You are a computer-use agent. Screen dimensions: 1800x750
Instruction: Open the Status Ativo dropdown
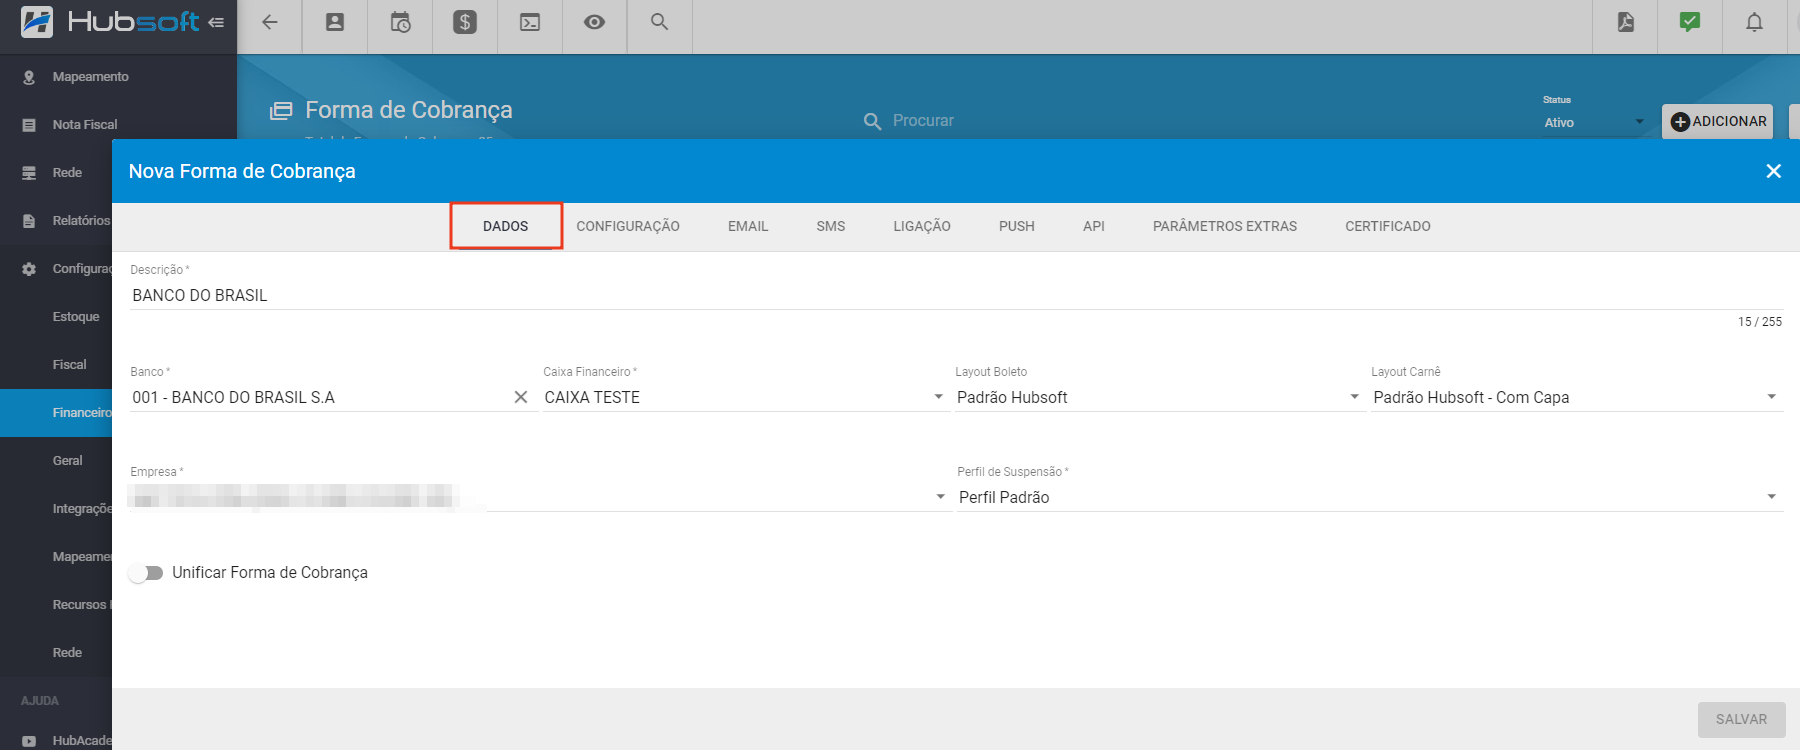(x=1594, y=122)
